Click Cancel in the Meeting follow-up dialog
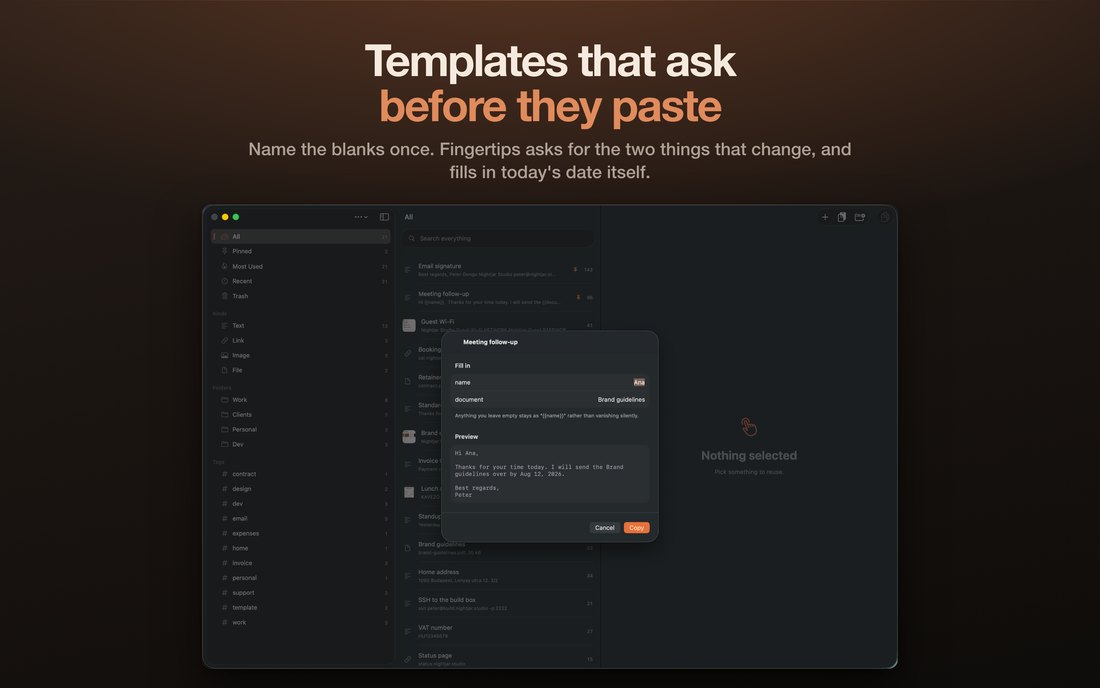The height and width of the screenshot is (688, 1100). tap(604, 527)
